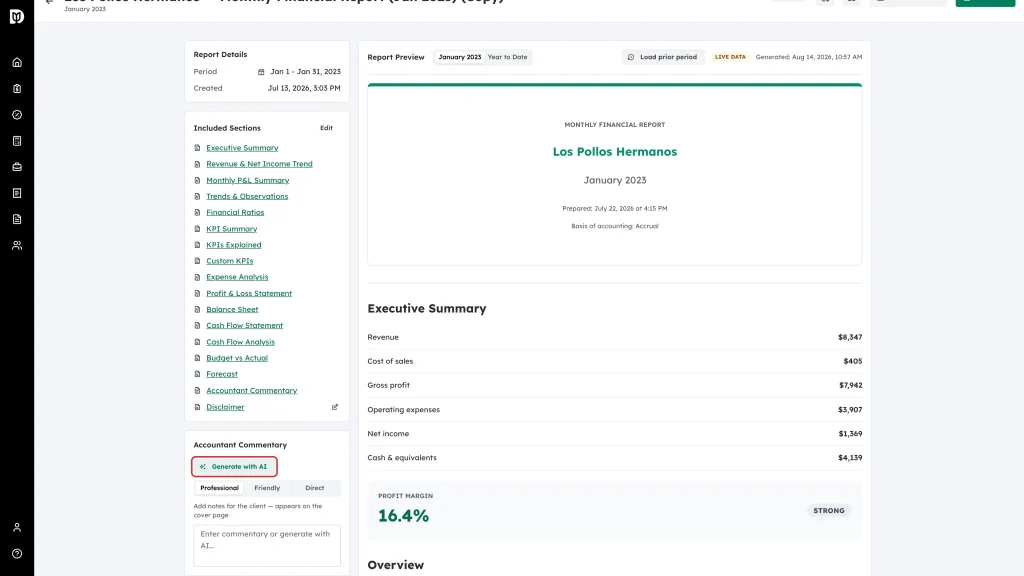
Task: Select the Professional commentary tone
Action: [219, 488]
